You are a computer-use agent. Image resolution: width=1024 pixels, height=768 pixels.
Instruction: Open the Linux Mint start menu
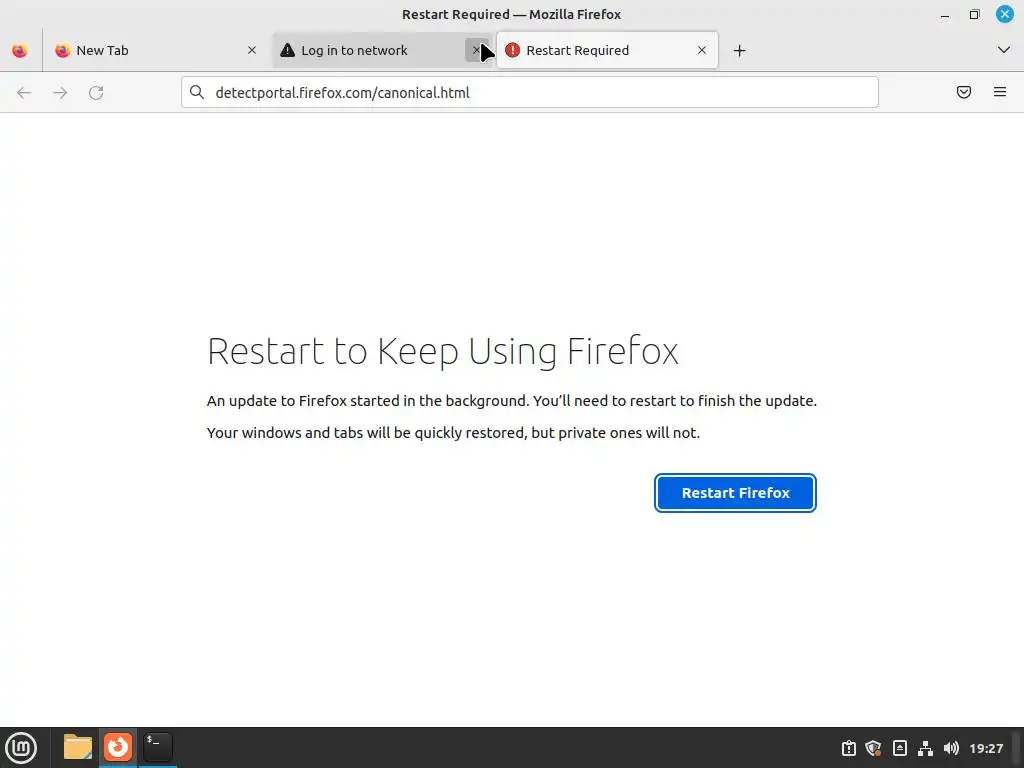coord(22,748)
